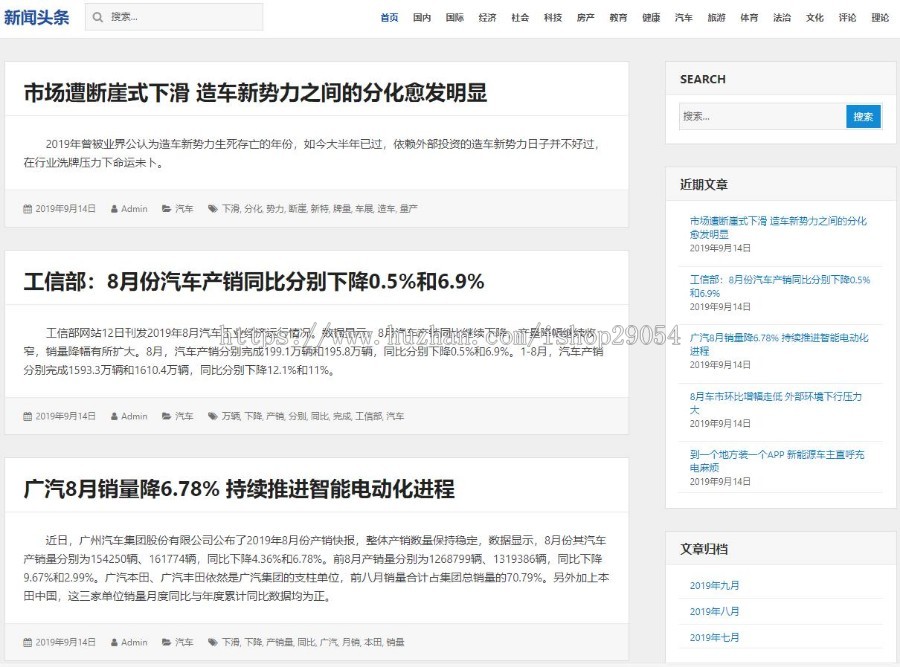
Task: Click the calendar icon under the 广汽 article
Action: [x=28, y=642]
